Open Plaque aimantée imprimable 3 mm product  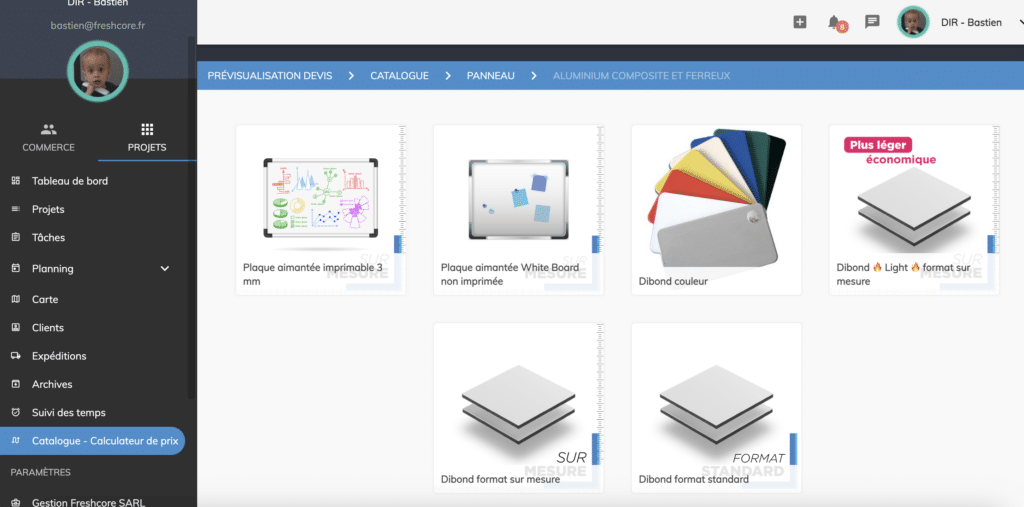[x=320, y=210]
